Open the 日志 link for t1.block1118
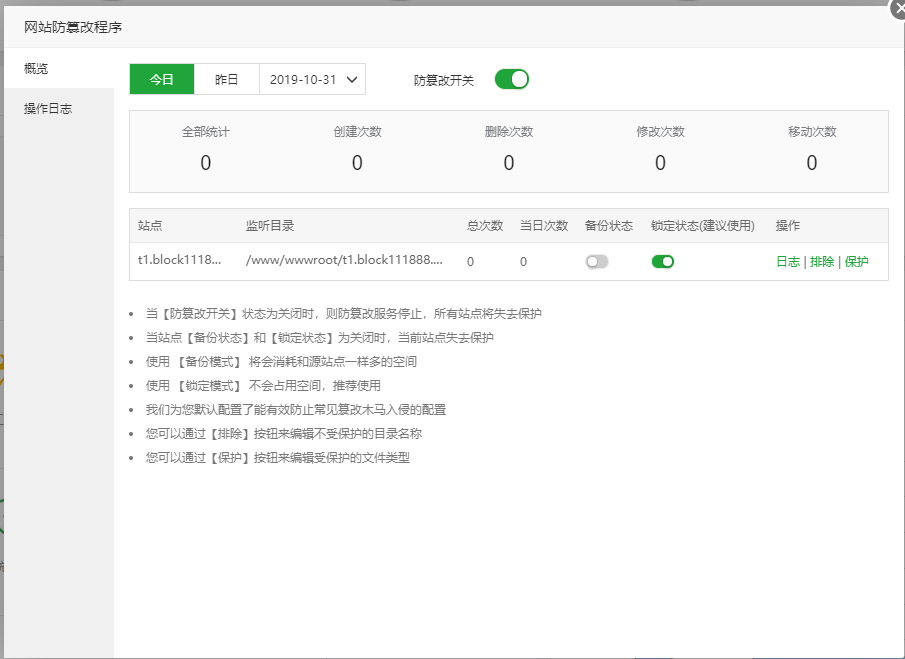 click(786, 261)
